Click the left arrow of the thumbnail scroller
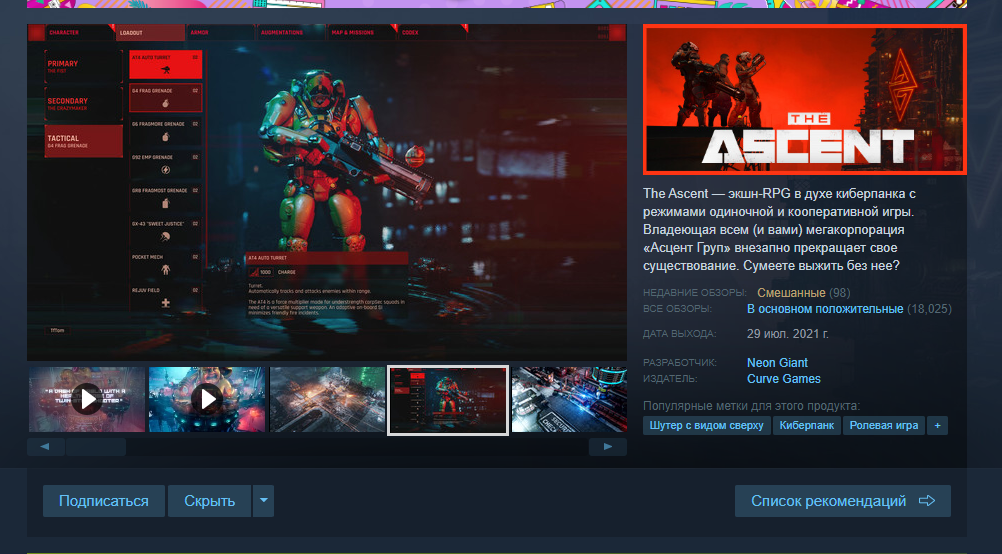The width and height of the screenshot is (1002, 554). pyautogui.click(x=45, y=447)
